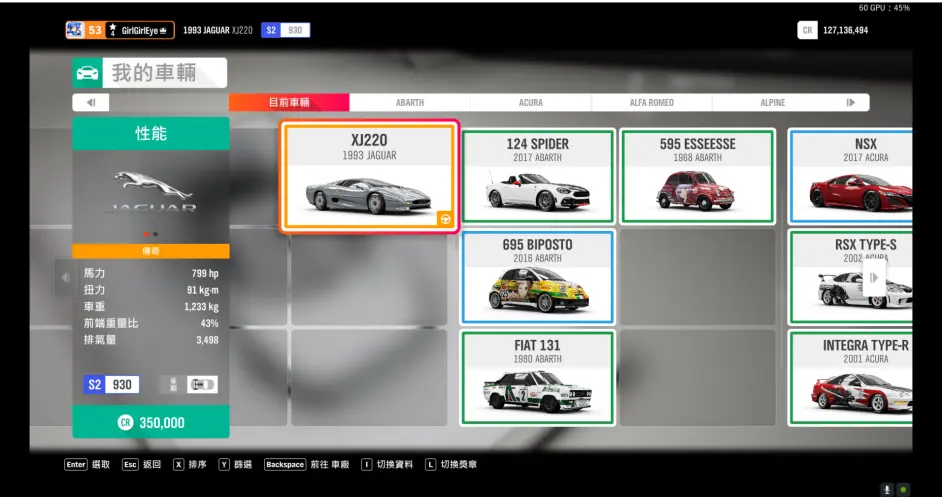Switch to the ALPINE manufacturer tab
This screenshot has height=497, width=942.
pyautogui.click(x=773, y=103)
